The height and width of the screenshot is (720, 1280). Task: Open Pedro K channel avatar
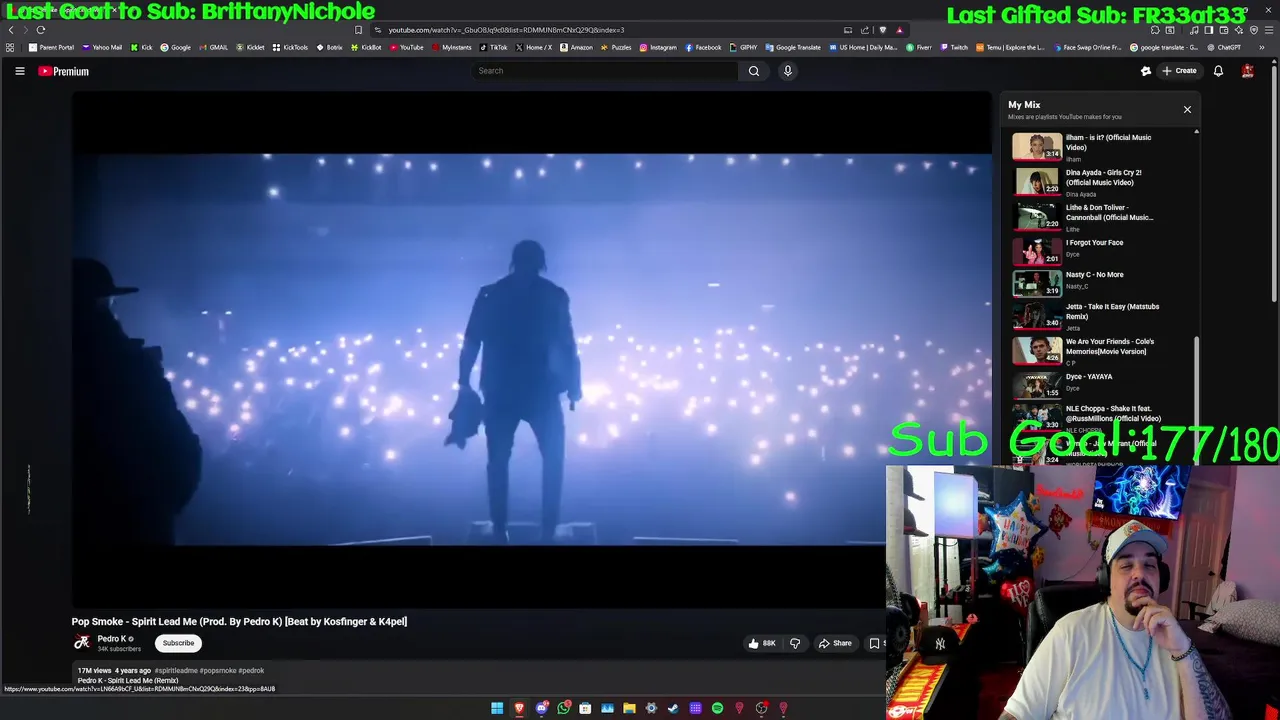[x=82, y=642]
